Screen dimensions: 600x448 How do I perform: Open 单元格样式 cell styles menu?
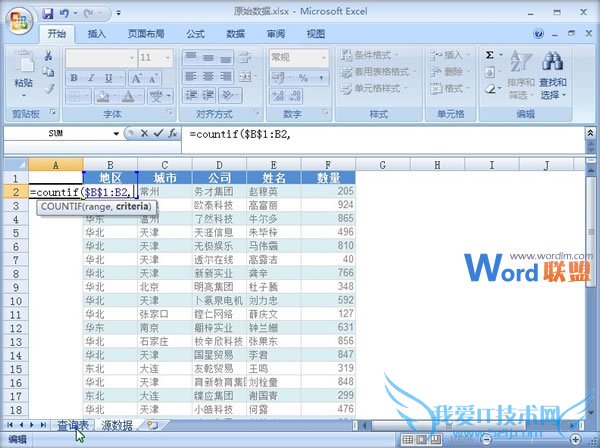(x=373, y=89)
